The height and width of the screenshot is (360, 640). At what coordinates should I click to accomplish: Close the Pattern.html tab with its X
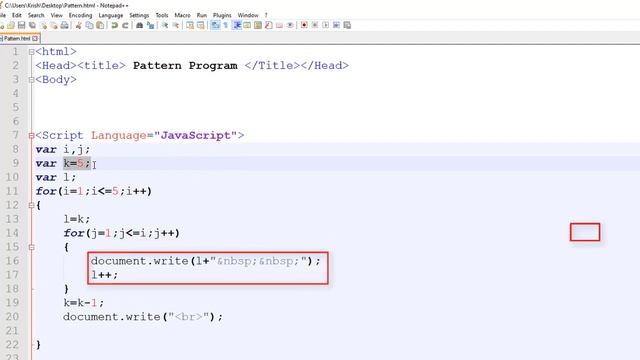(35, 38)
